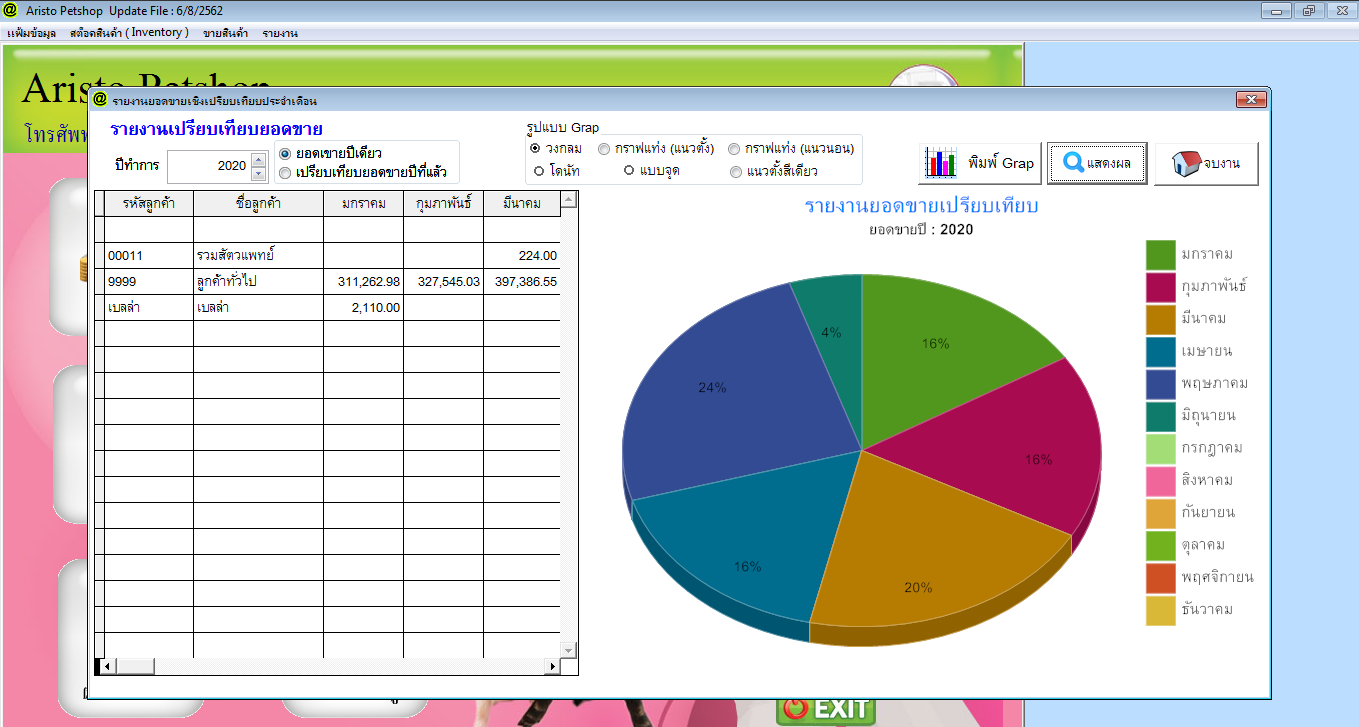Click the green EXIT button in main window

coord(826,709)
